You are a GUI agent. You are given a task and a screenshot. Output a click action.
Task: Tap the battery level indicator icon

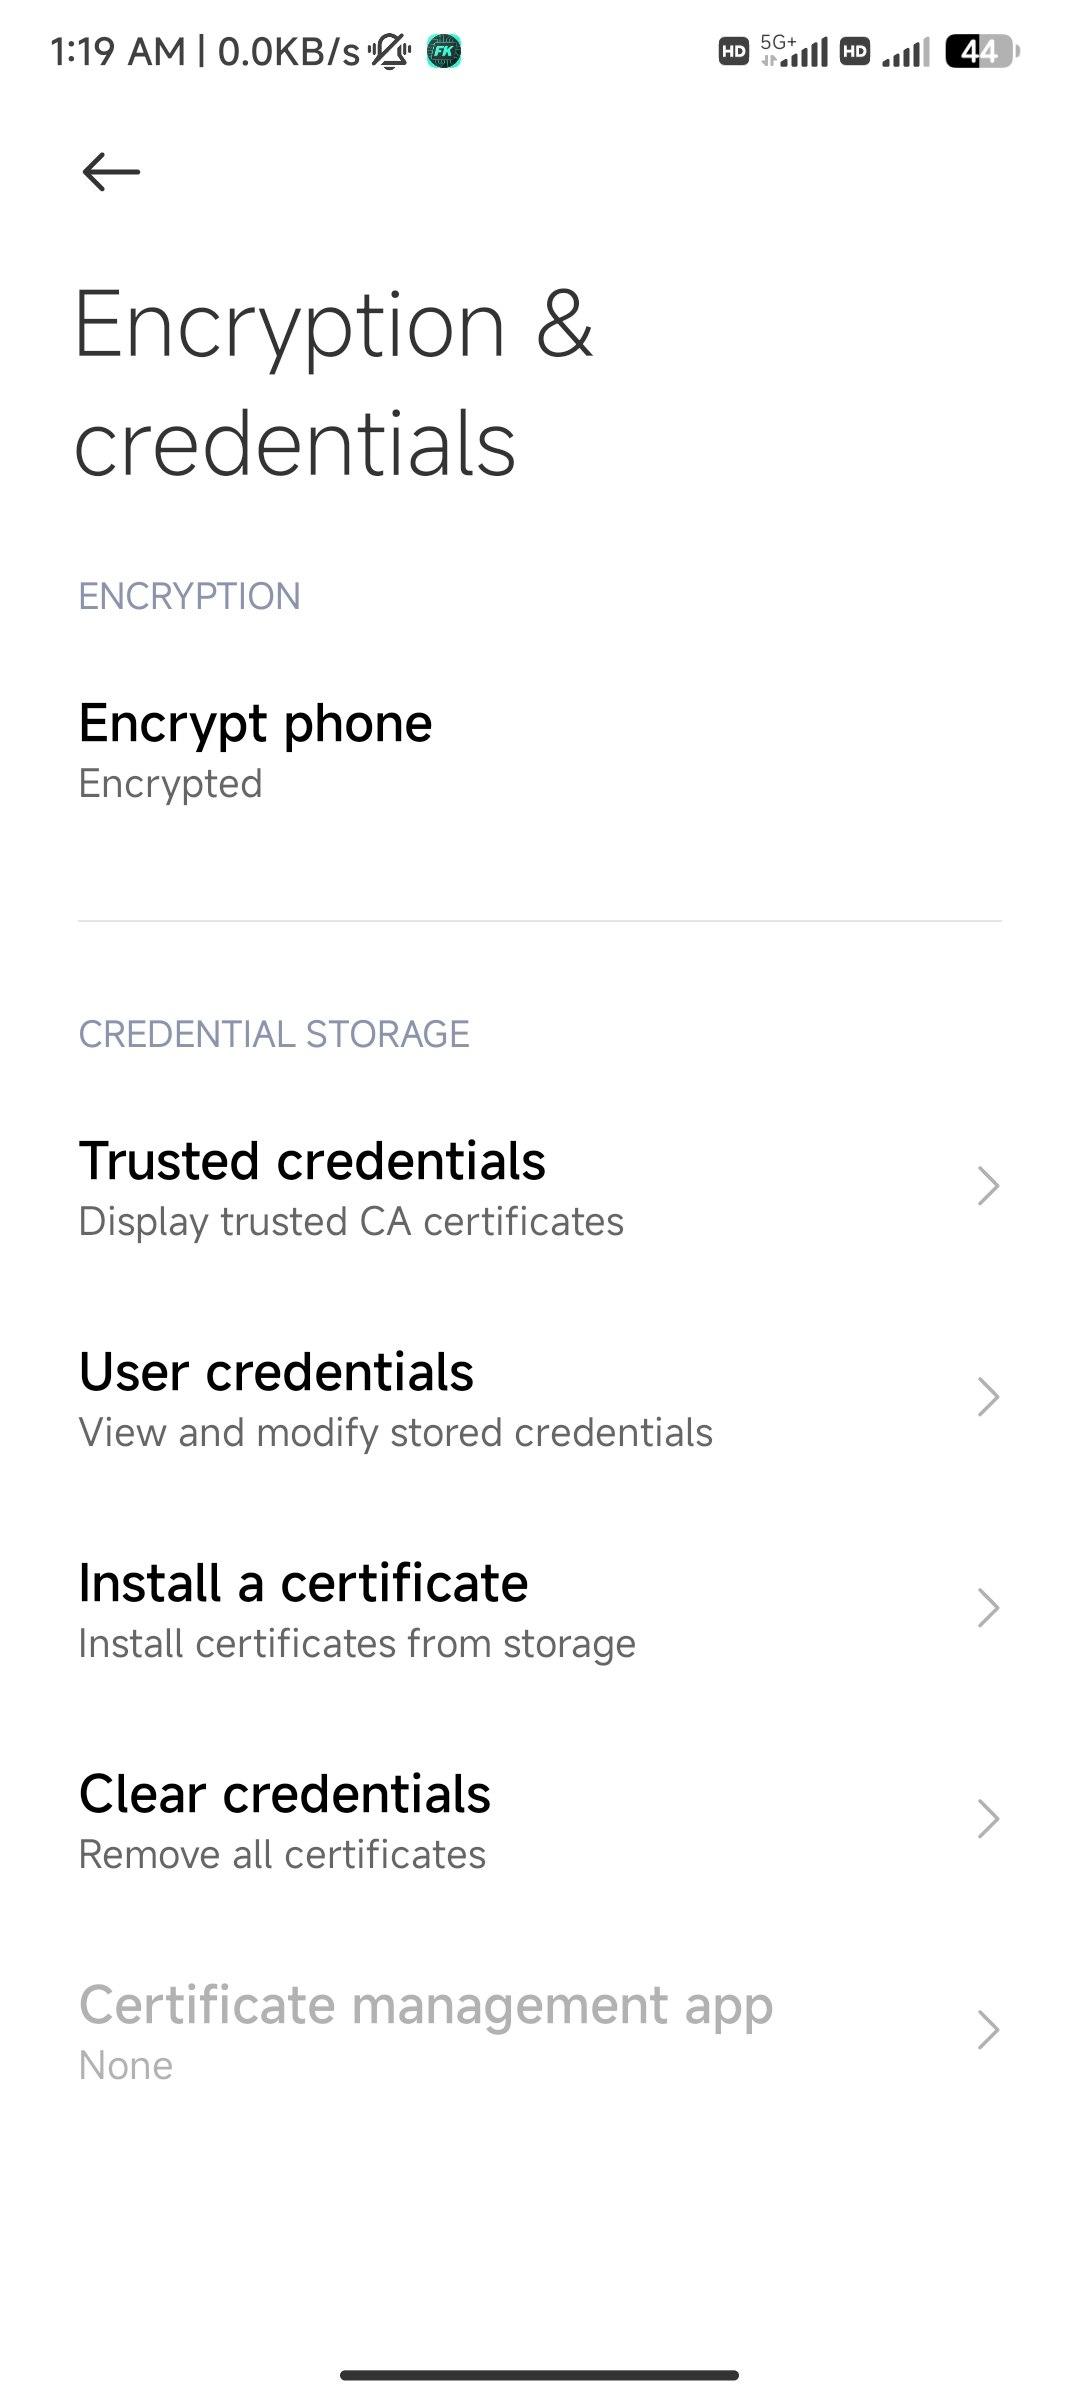981,51
